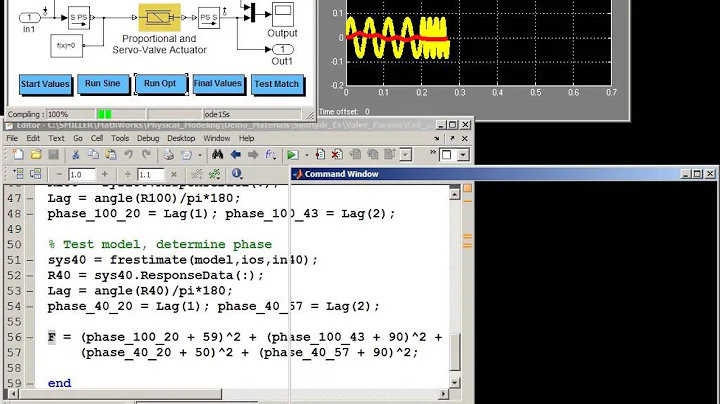Select the f(x)=0 solver block

click(x=67, y=46)
